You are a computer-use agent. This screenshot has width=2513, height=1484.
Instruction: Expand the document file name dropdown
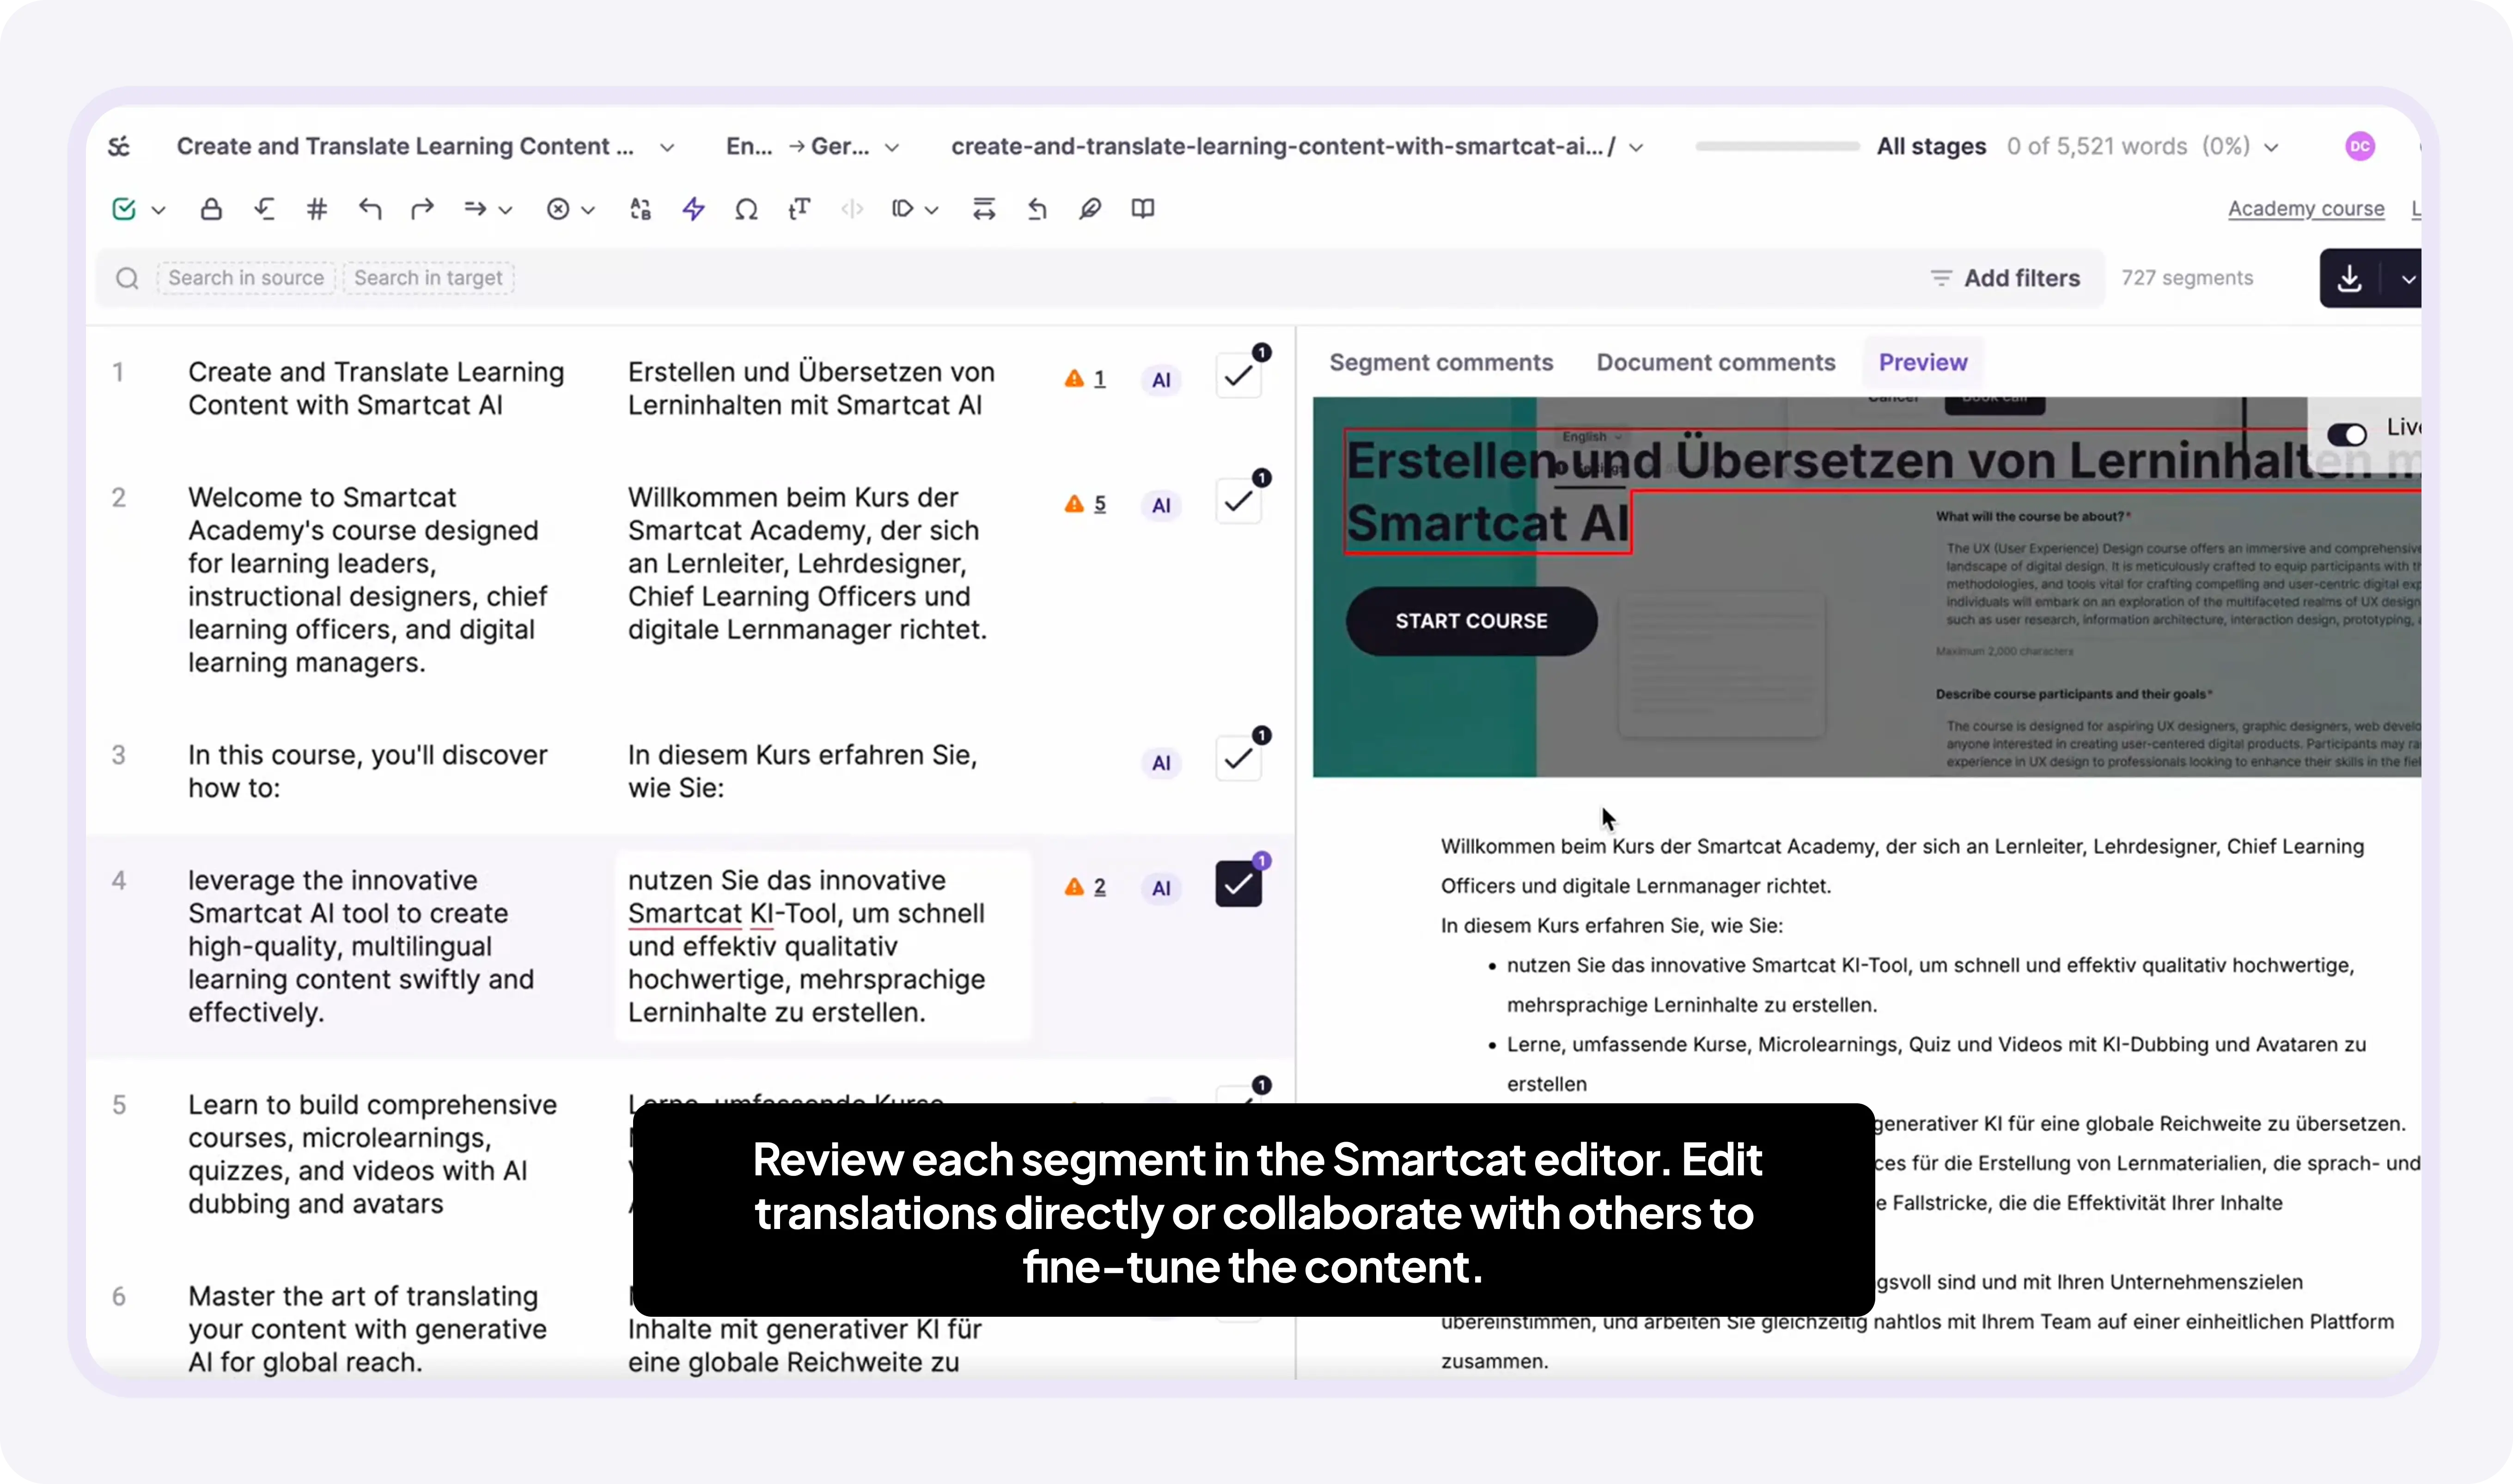tap(1636, 147)
